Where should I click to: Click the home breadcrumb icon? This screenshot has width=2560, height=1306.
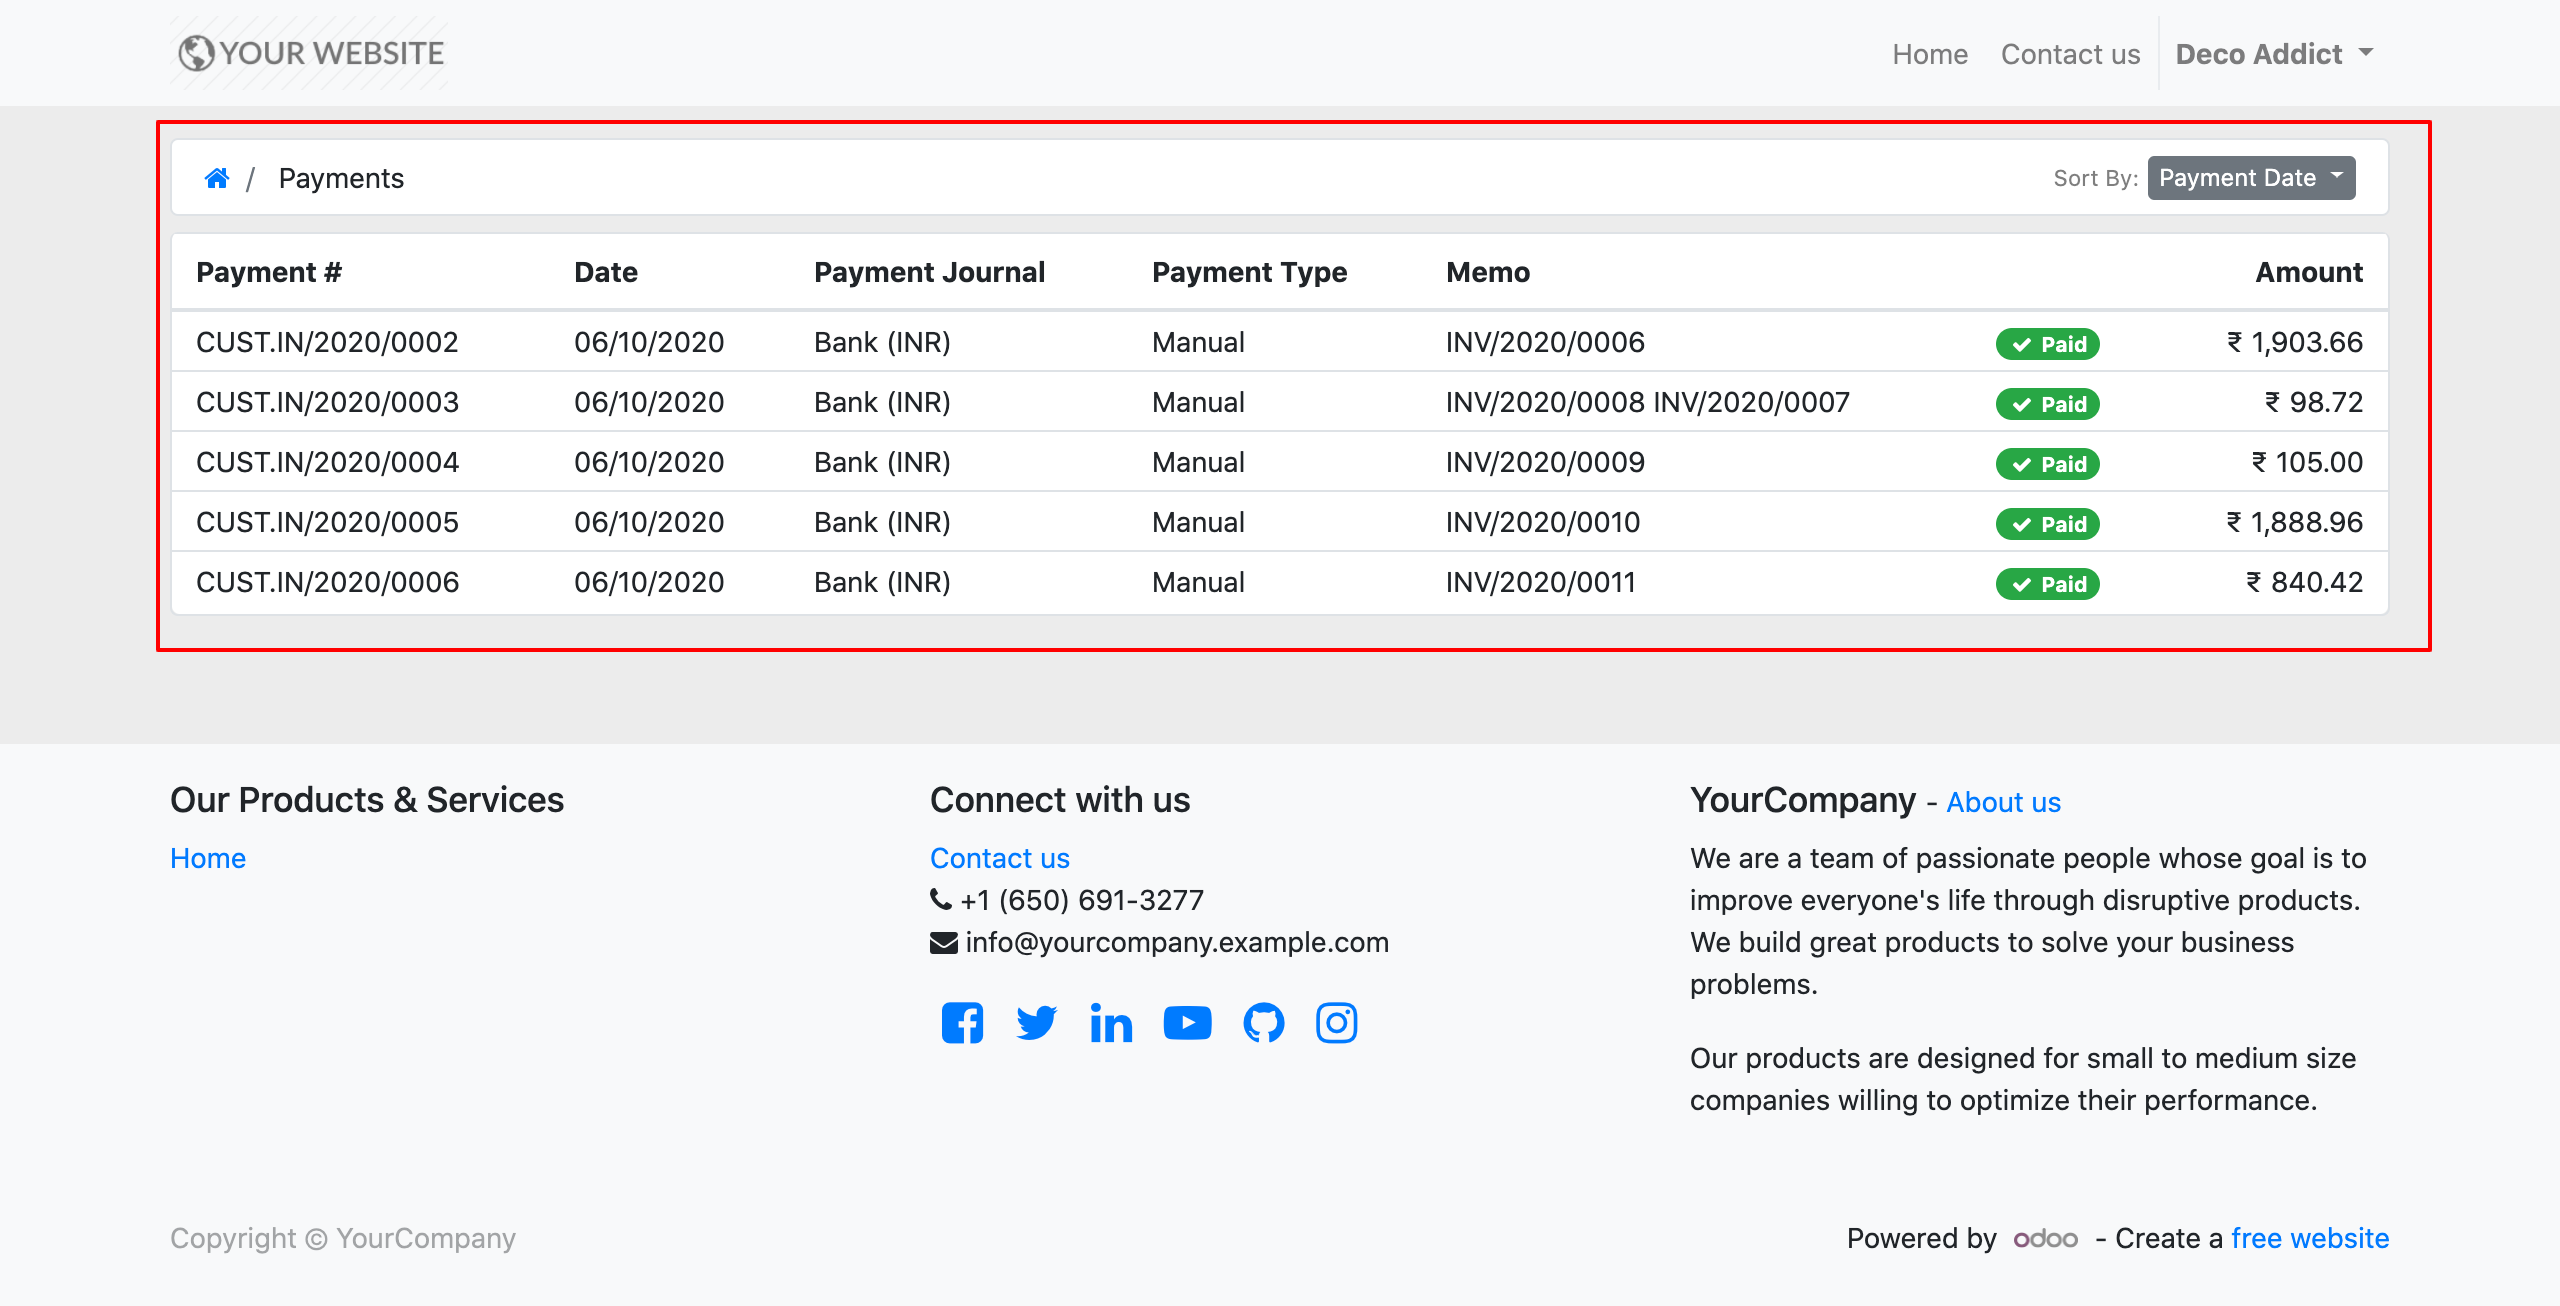(216, 178)
